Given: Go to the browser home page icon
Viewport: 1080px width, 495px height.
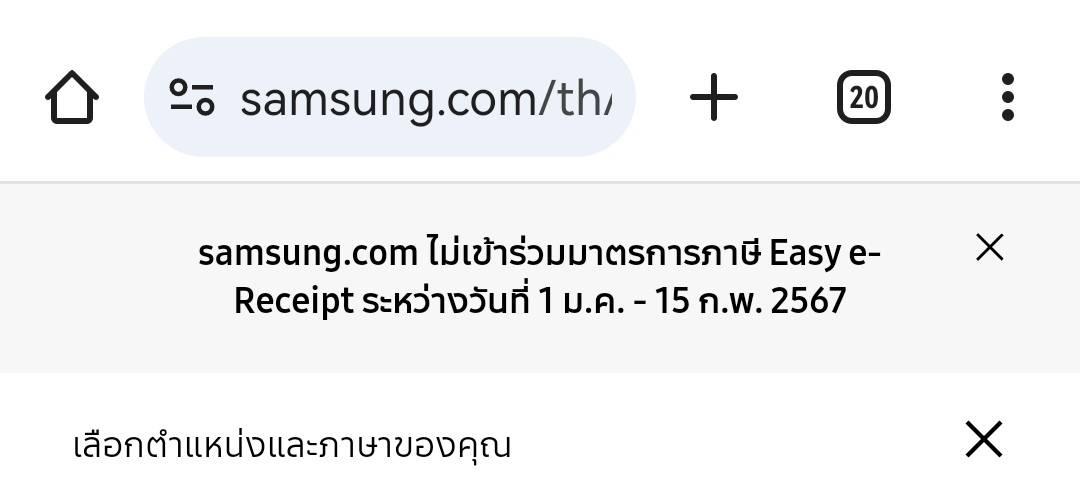Looking at the screenshot, I should [72, 97].
